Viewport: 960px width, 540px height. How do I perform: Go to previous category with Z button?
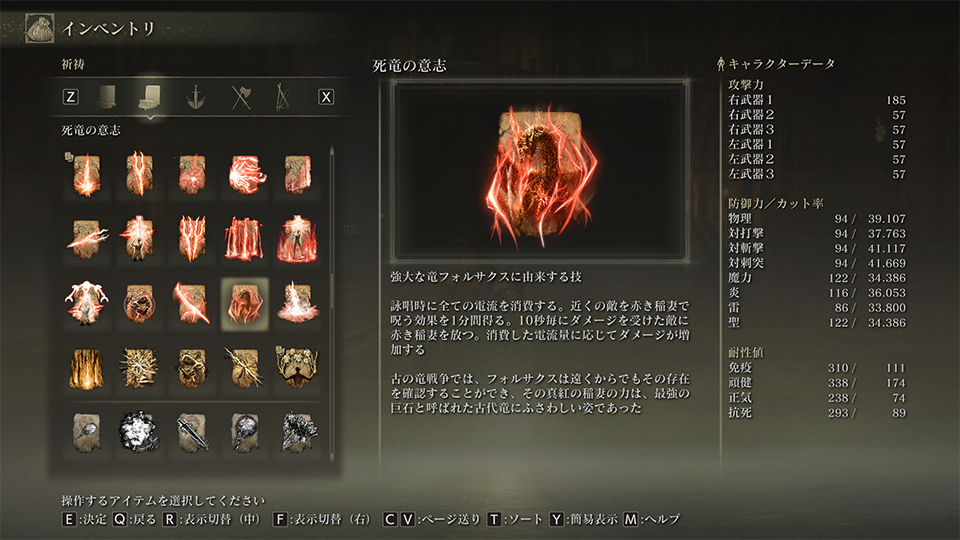point(70,97)
